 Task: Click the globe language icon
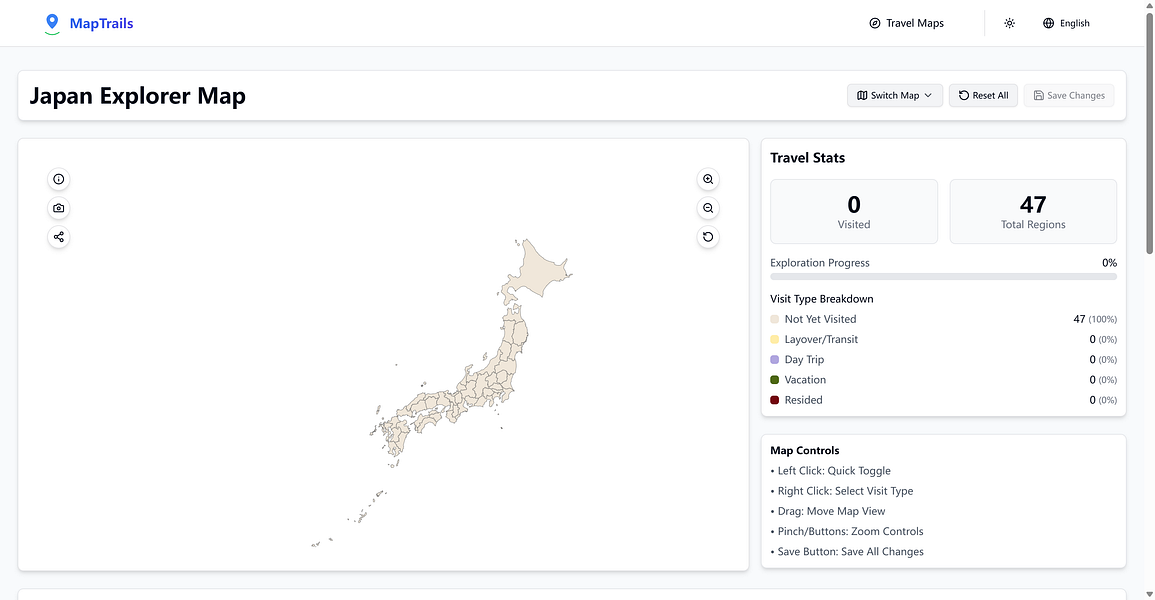pyautogui.click(x=1048, y=23)
